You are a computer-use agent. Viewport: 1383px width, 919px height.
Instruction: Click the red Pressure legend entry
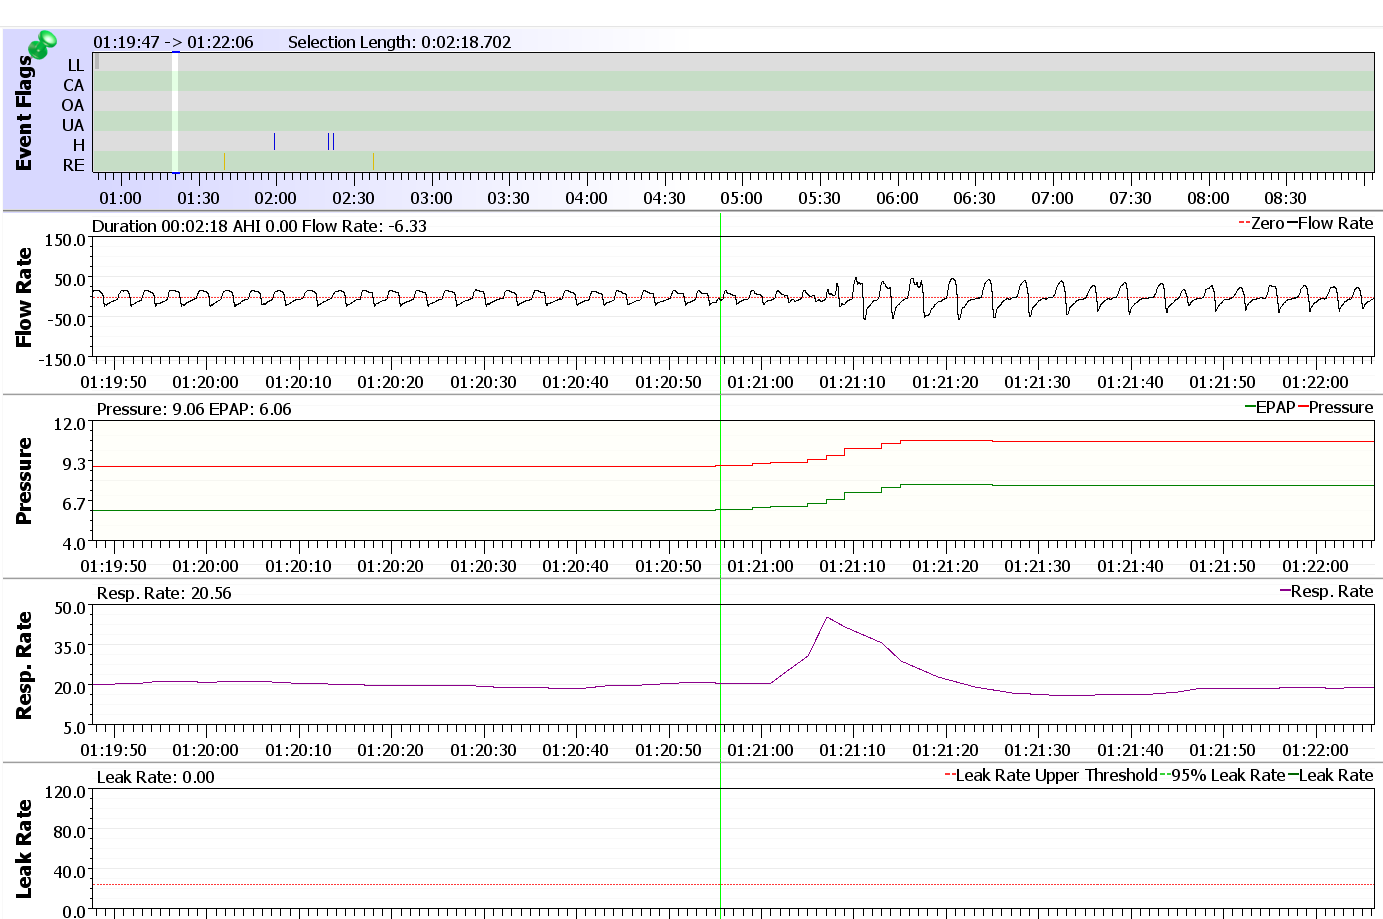click(x=1335, y=407)
